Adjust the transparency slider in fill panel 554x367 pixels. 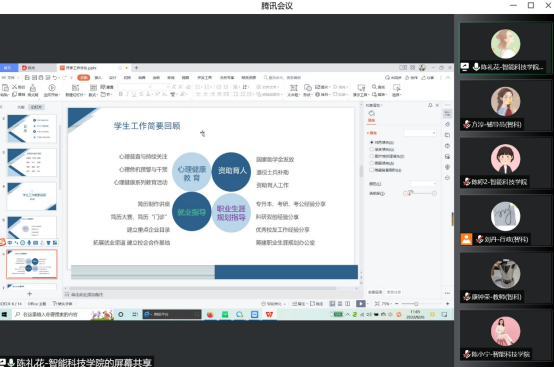(x=420, y=193)
